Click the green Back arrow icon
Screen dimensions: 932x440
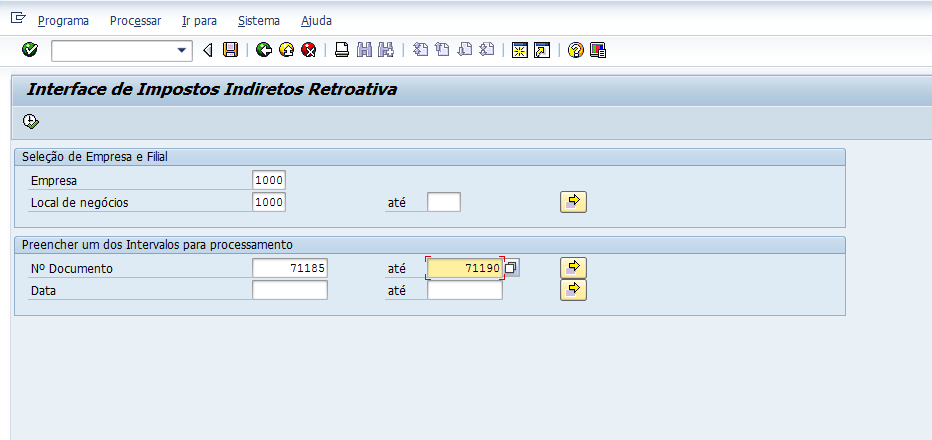[264, 50]
